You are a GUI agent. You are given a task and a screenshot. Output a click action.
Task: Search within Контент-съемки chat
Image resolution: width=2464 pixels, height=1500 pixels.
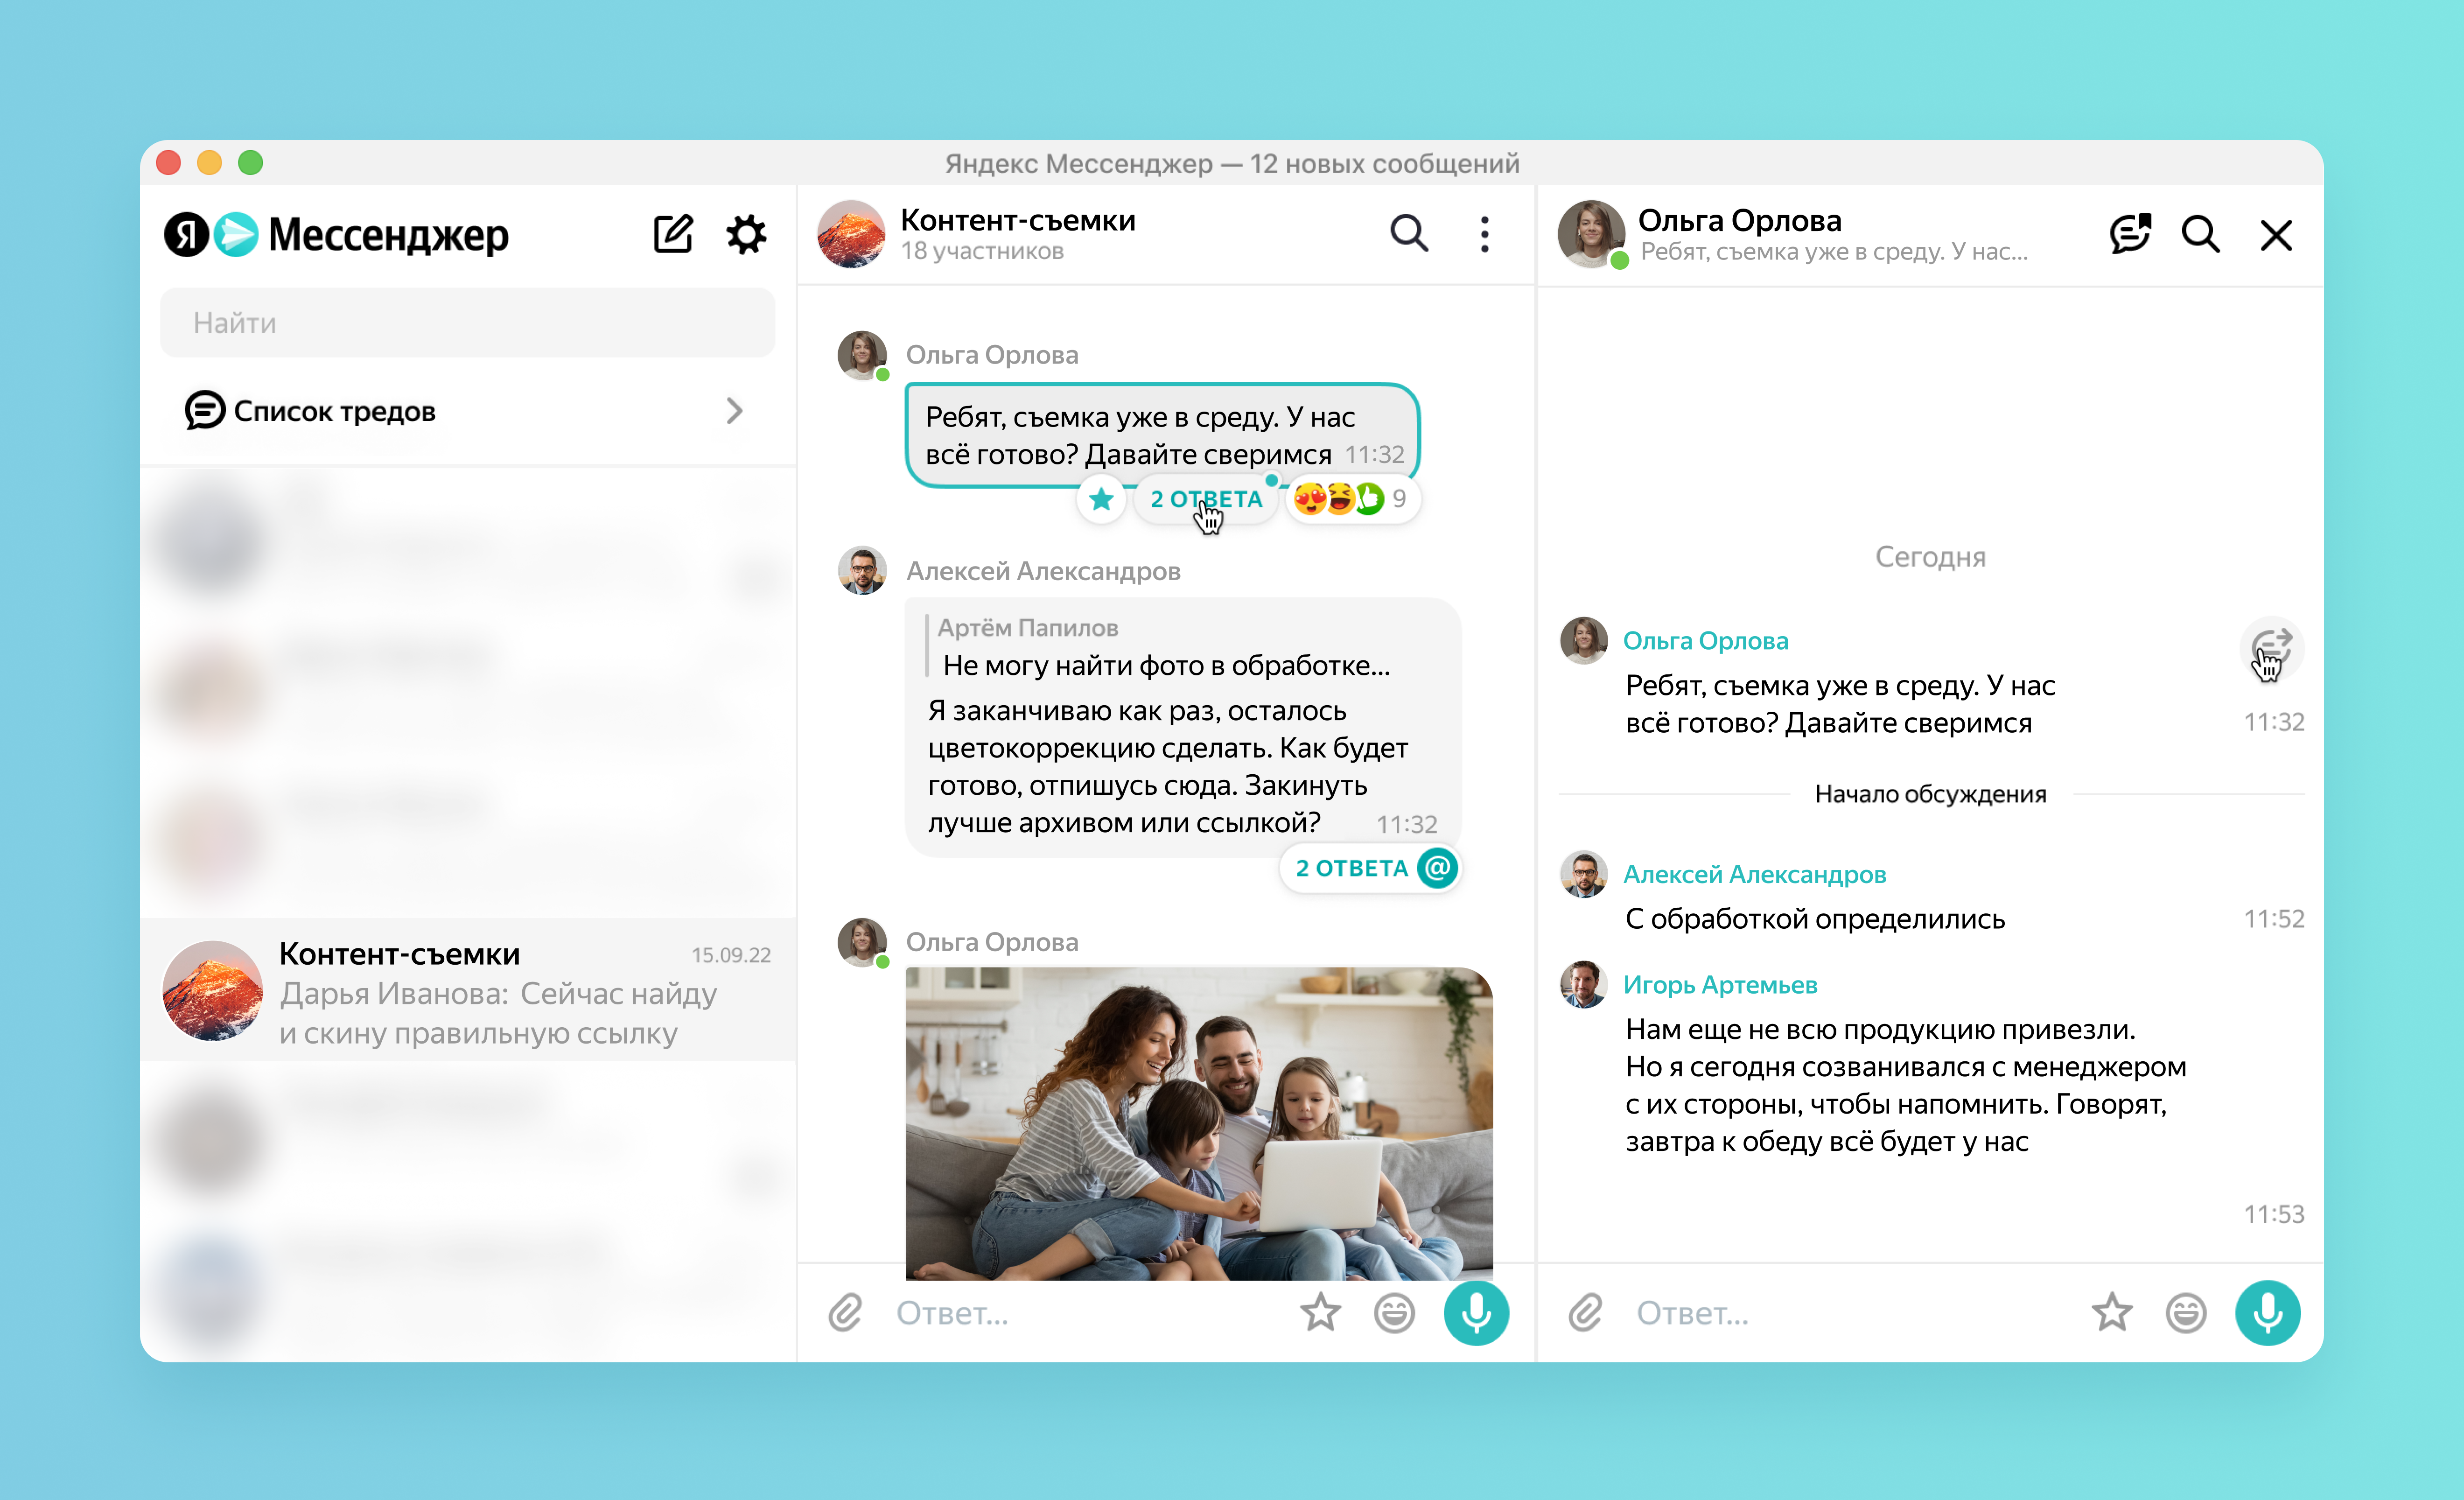pyautogui.click(x=1409, y=233)
